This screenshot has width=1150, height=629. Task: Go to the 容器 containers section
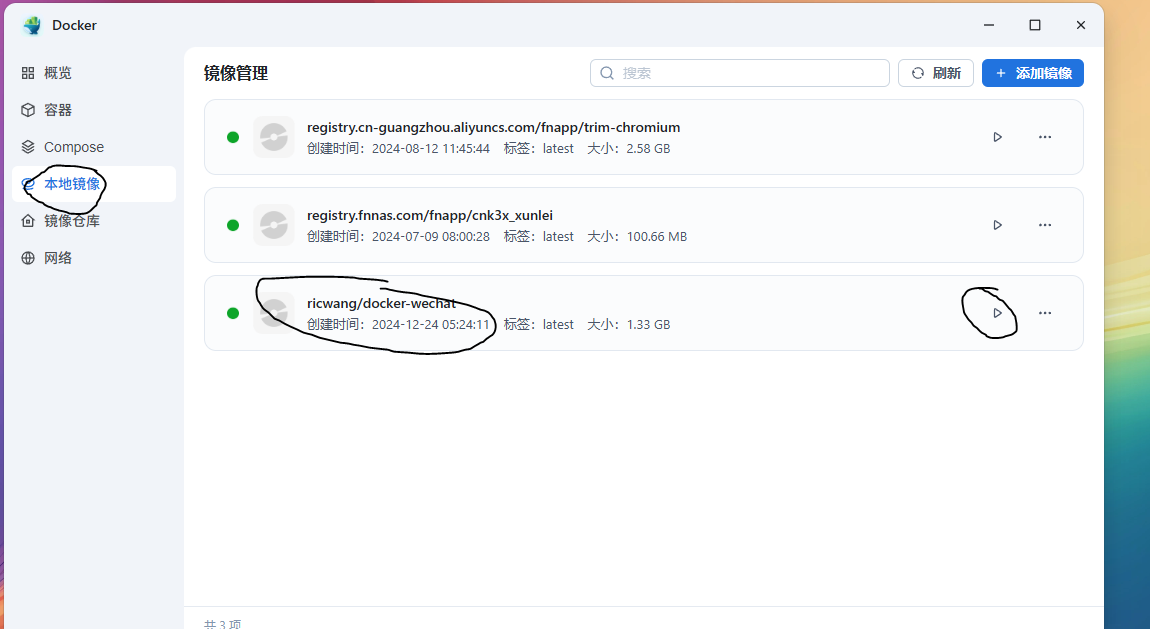pos(94,110)
